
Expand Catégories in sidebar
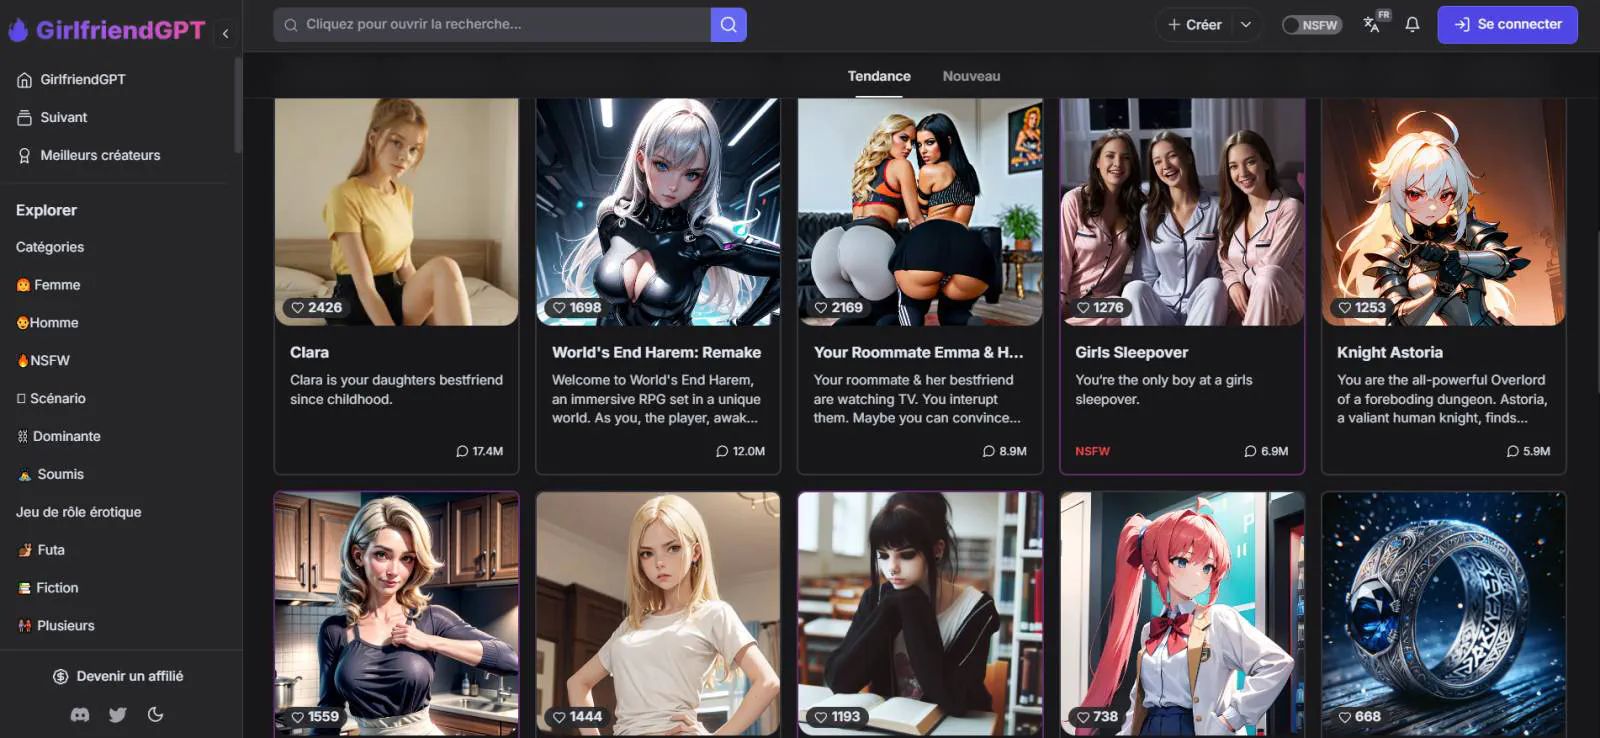(50, 247)
